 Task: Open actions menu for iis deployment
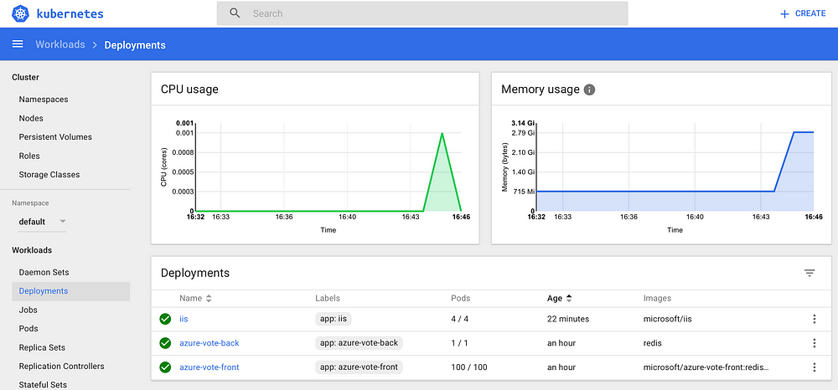(x=814, y=319)
